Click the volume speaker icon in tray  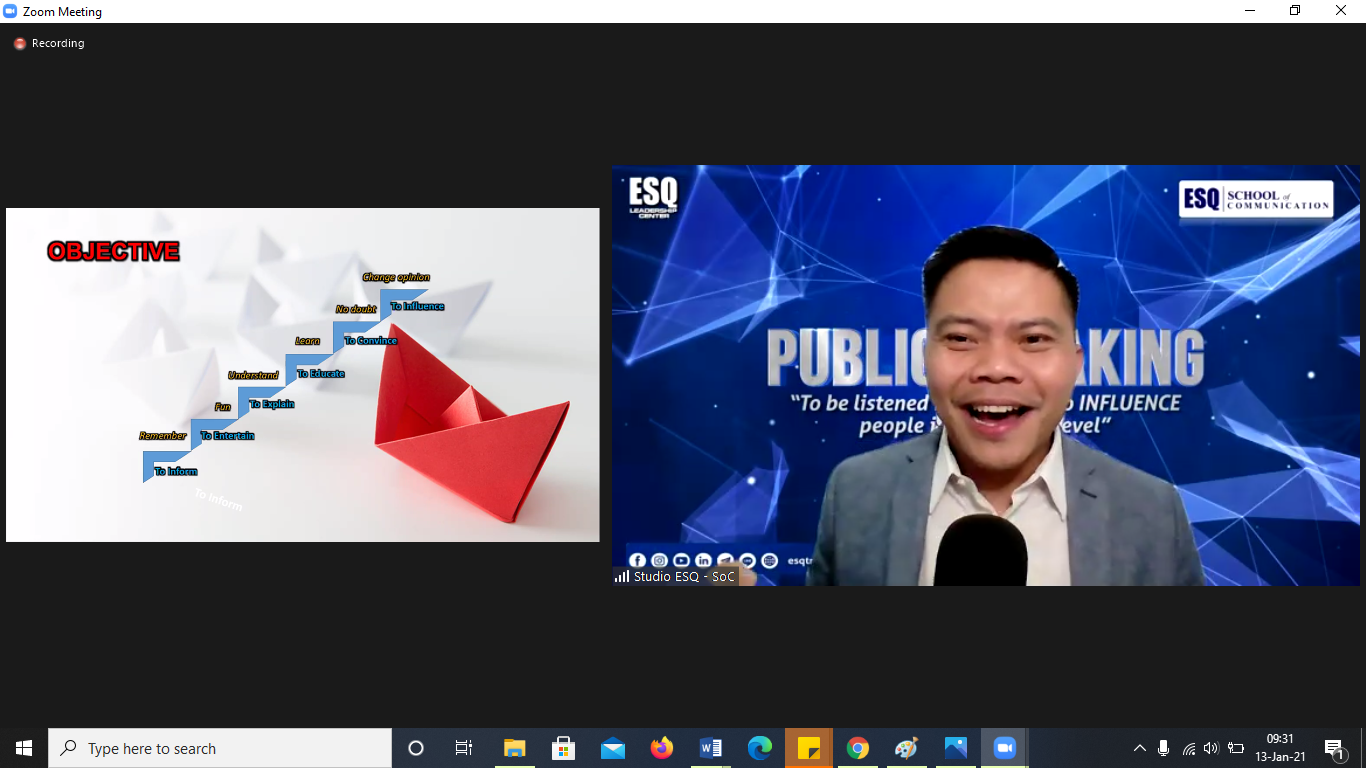click(1211, 748)
